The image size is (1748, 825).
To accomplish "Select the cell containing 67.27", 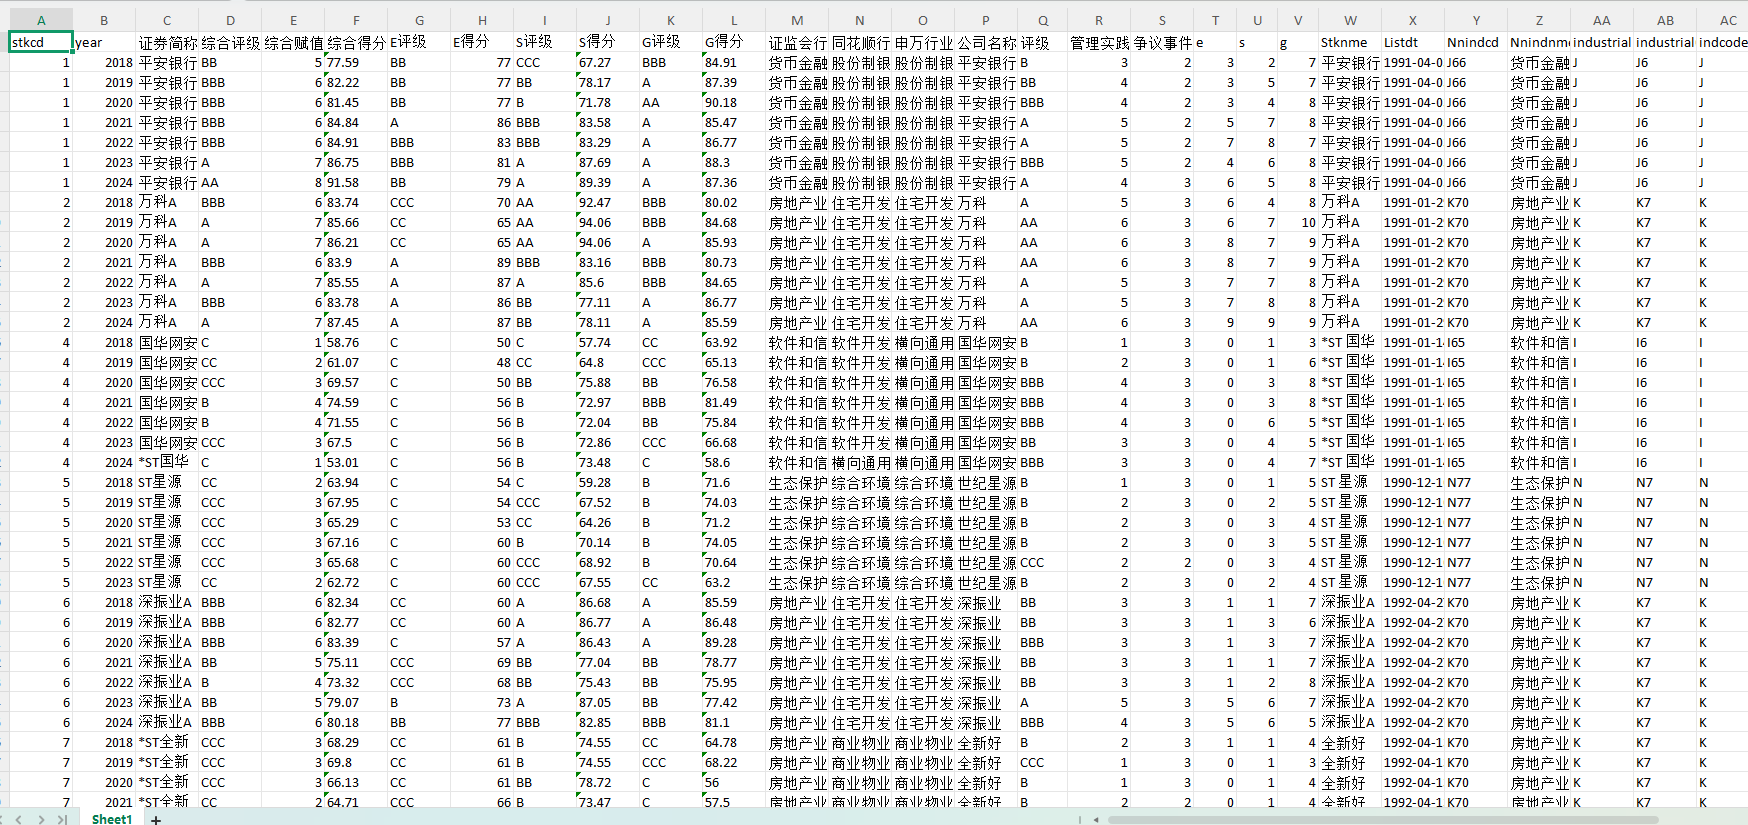I will [x=608, y=62].
